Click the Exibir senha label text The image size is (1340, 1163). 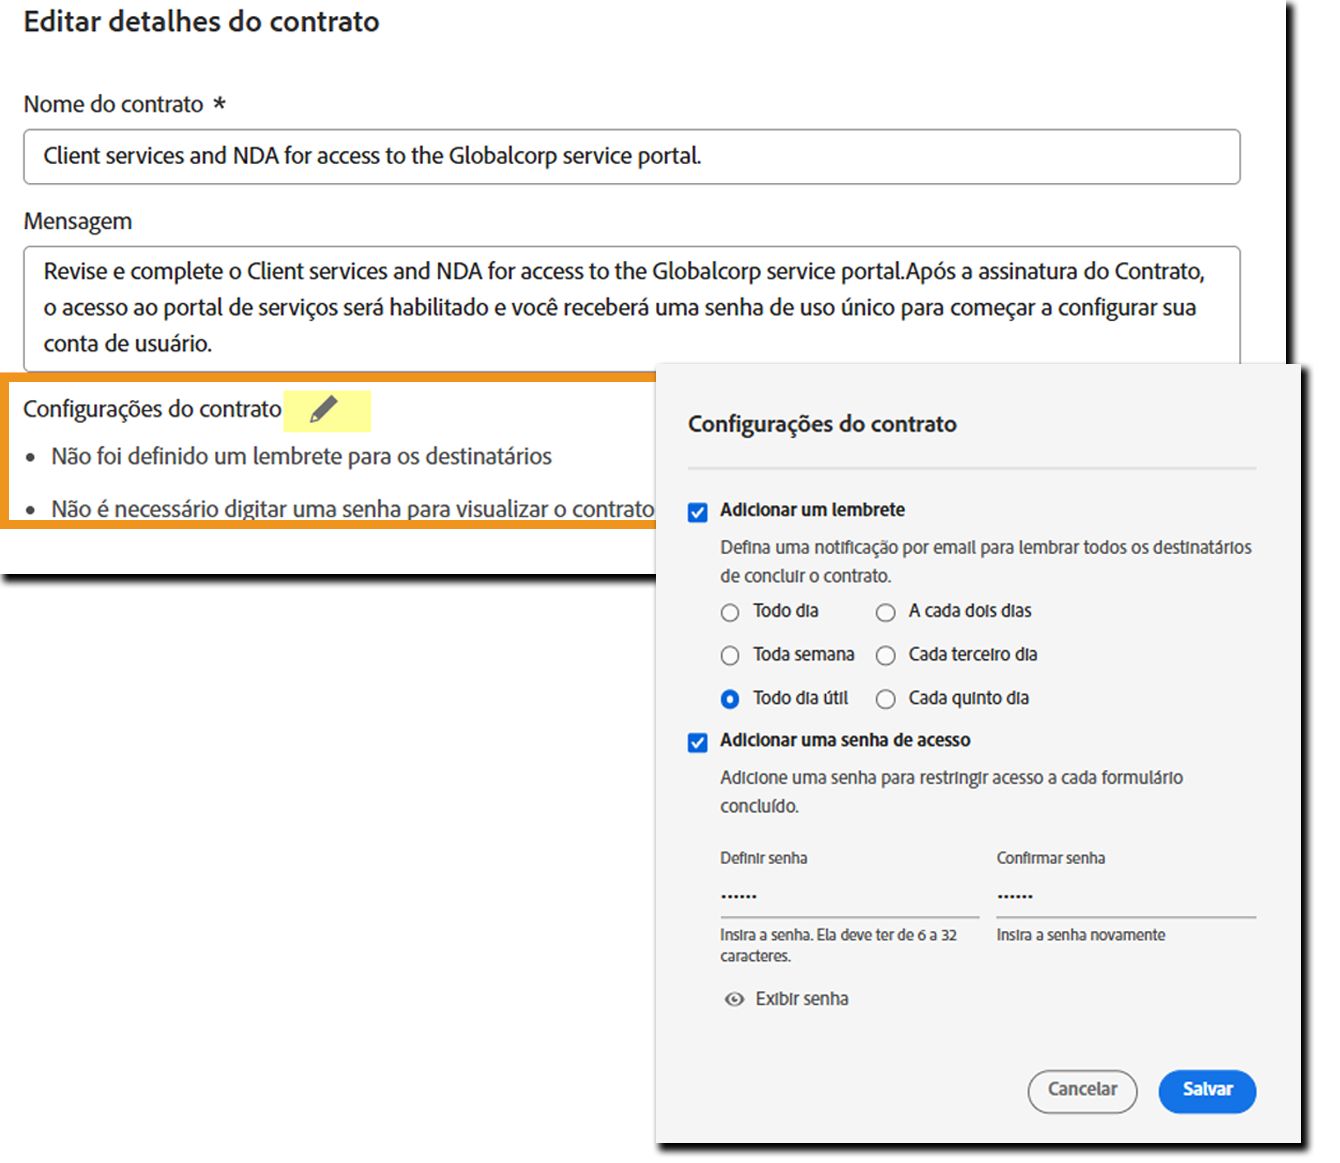[802, 999]
